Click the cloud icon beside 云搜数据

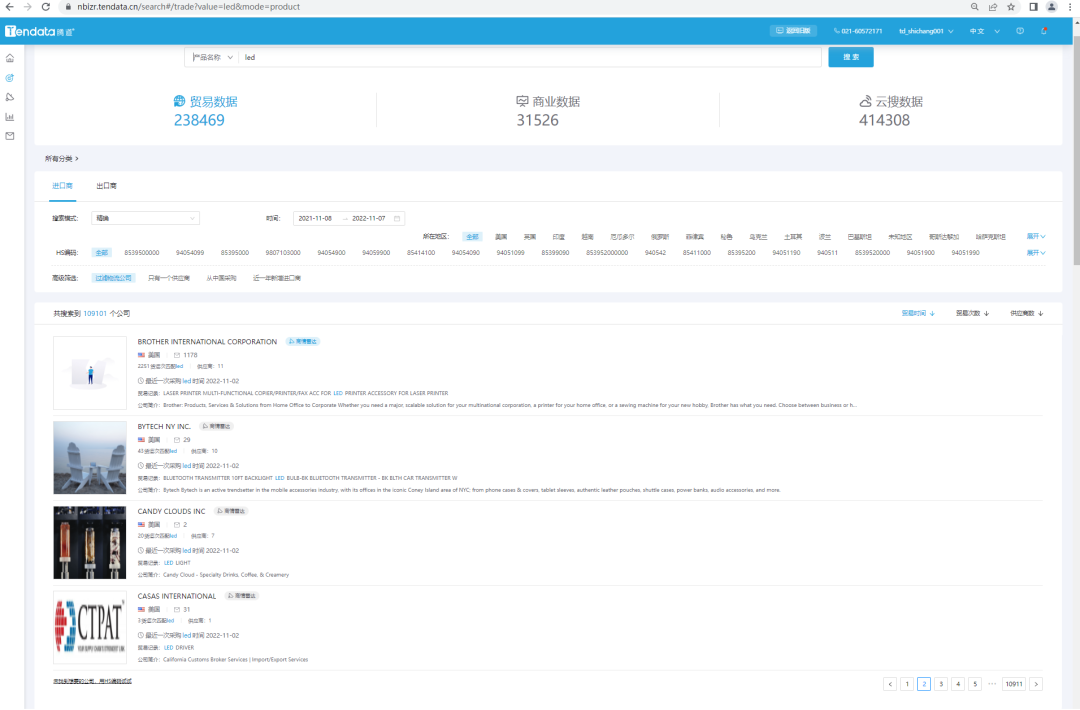tap(865, 101)
